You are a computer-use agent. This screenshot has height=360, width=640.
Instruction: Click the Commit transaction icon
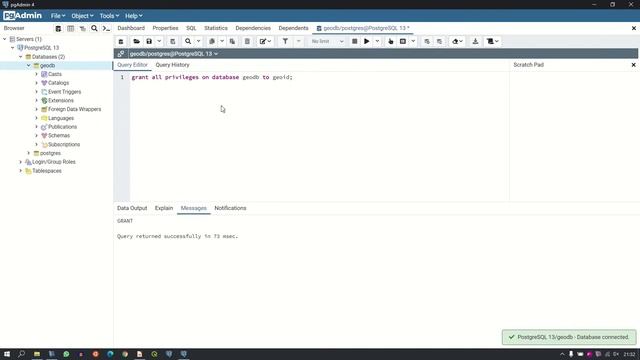[x=427, y=41]
